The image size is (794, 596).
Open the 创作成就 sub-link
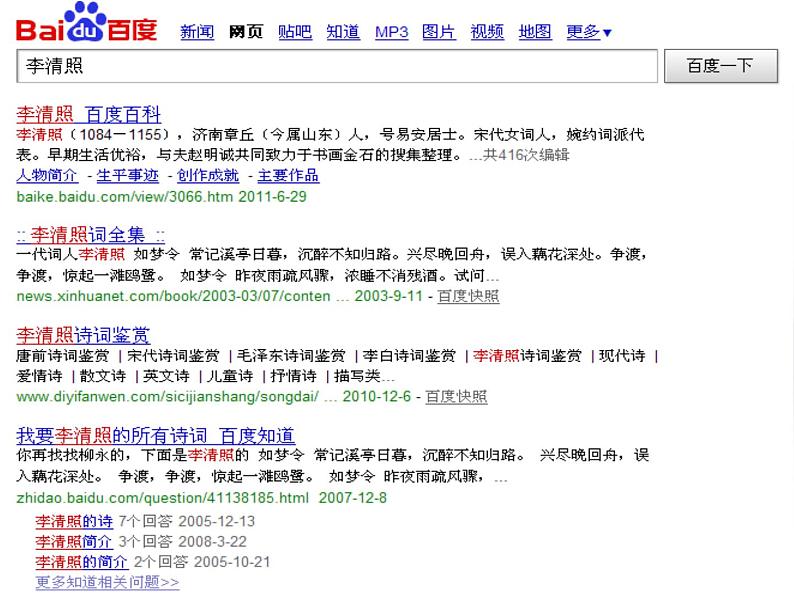(x=208, y=176)
